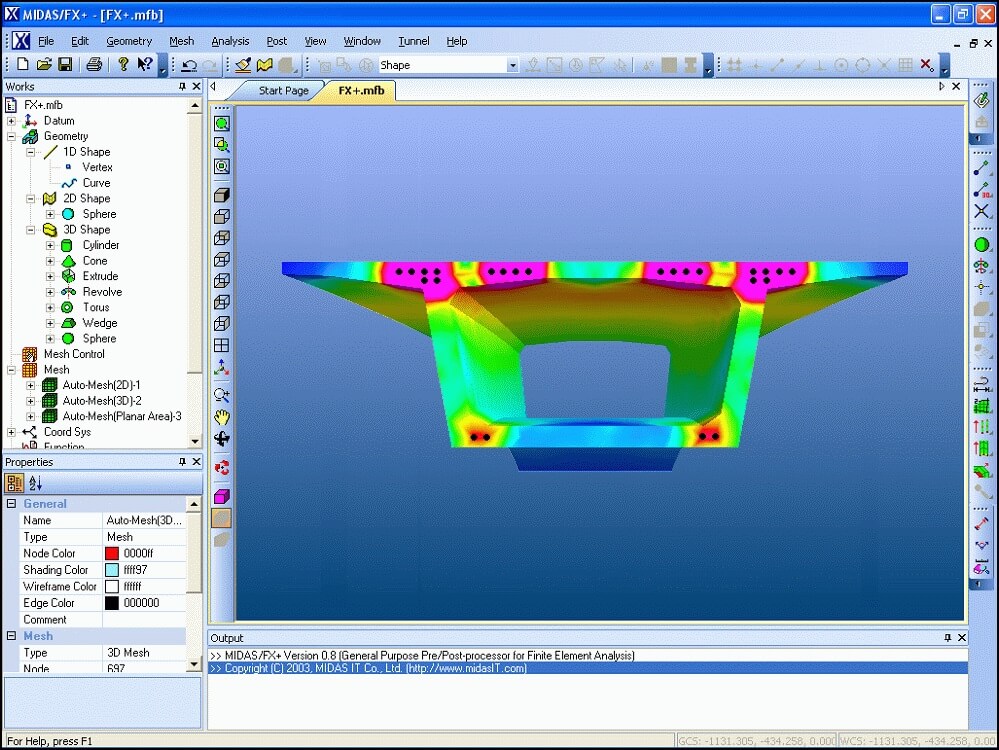
Task: Click the red X snap-off icon
Action: [x=926, y=65]
